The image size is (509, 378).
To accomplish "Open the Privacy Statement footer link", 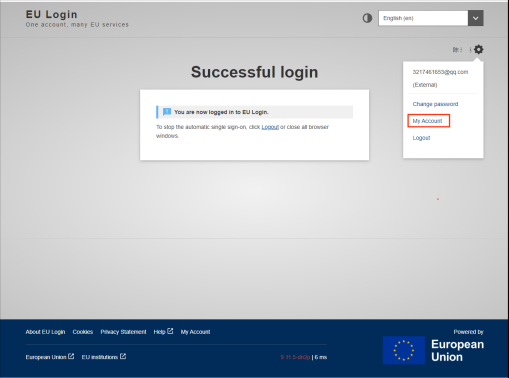I will pyautogui.click(x=123, y=332).
